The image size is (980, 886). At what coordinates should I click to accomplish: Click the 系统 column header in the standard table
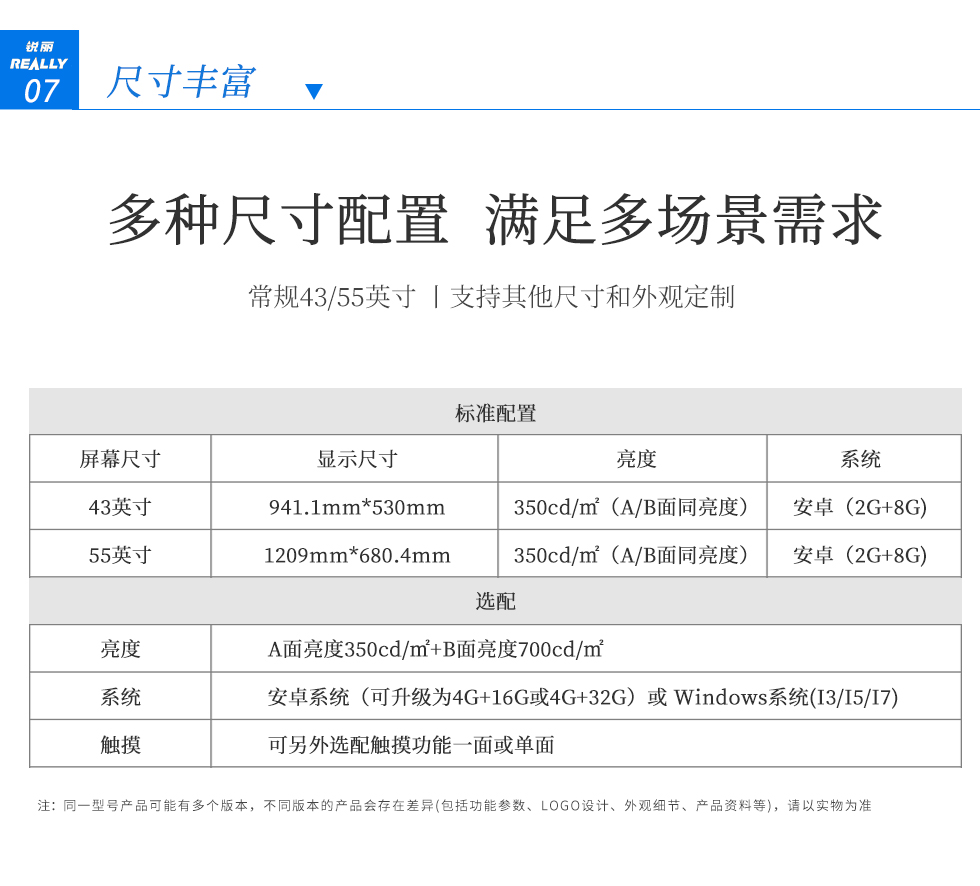tap(864, 459)
